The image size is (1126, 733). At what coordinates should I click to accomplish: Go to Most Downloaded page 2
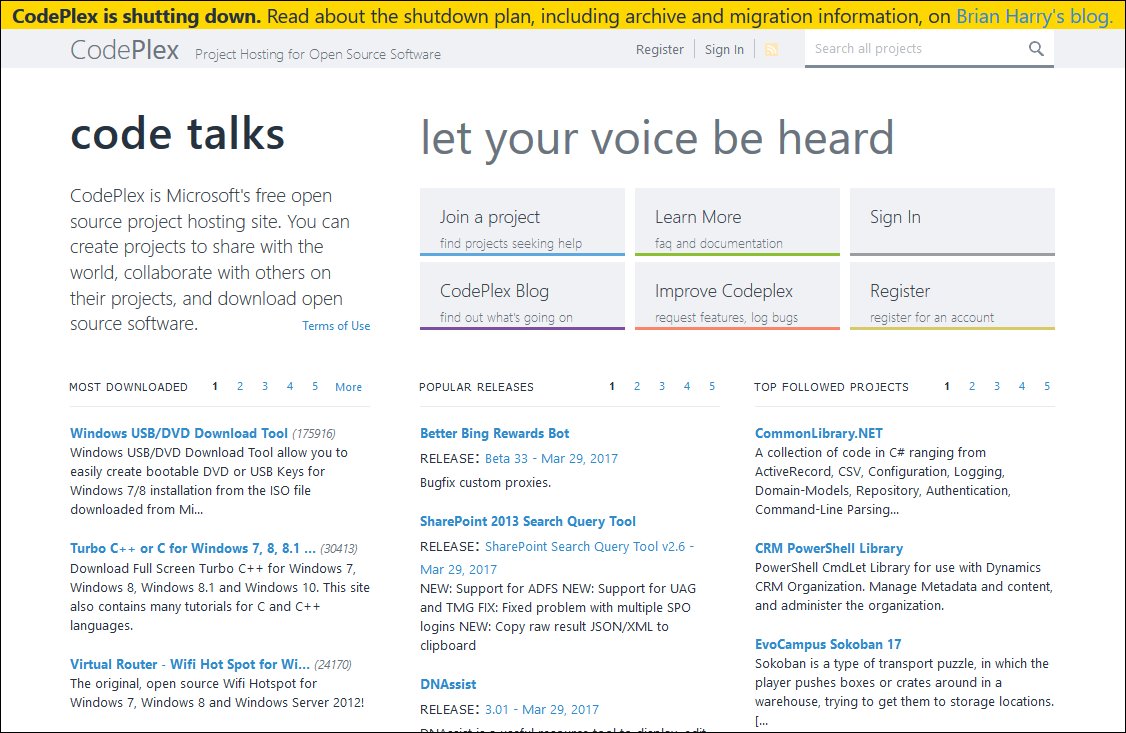coord(240,386)
